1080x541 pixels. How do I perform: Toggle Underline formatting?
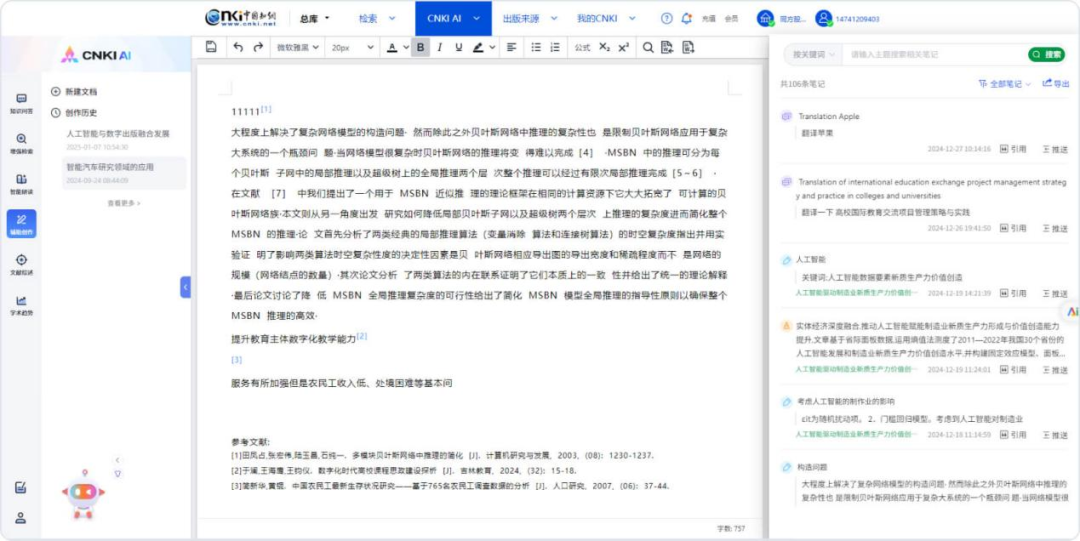click(458, 47)
